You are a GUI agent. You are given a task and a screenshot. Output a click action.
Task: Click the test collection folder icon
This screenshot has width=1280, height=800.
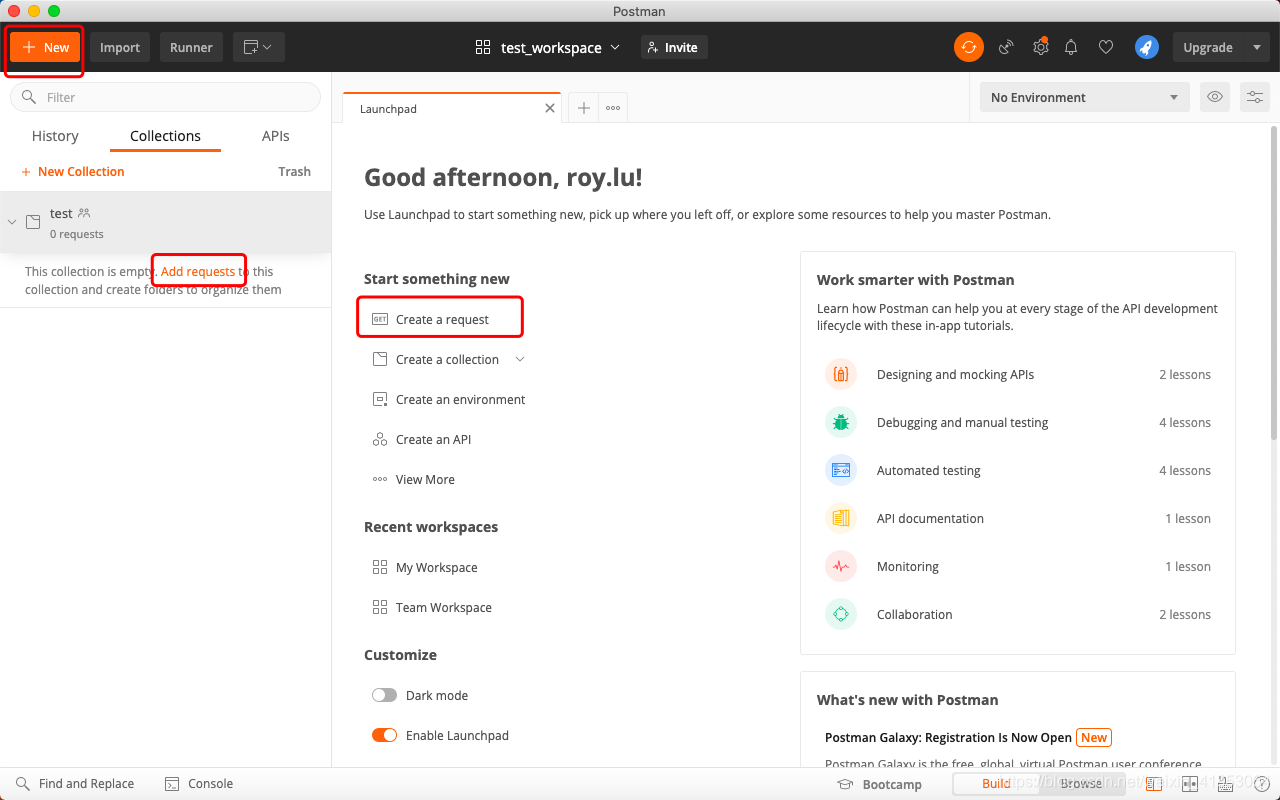(33, 222)
